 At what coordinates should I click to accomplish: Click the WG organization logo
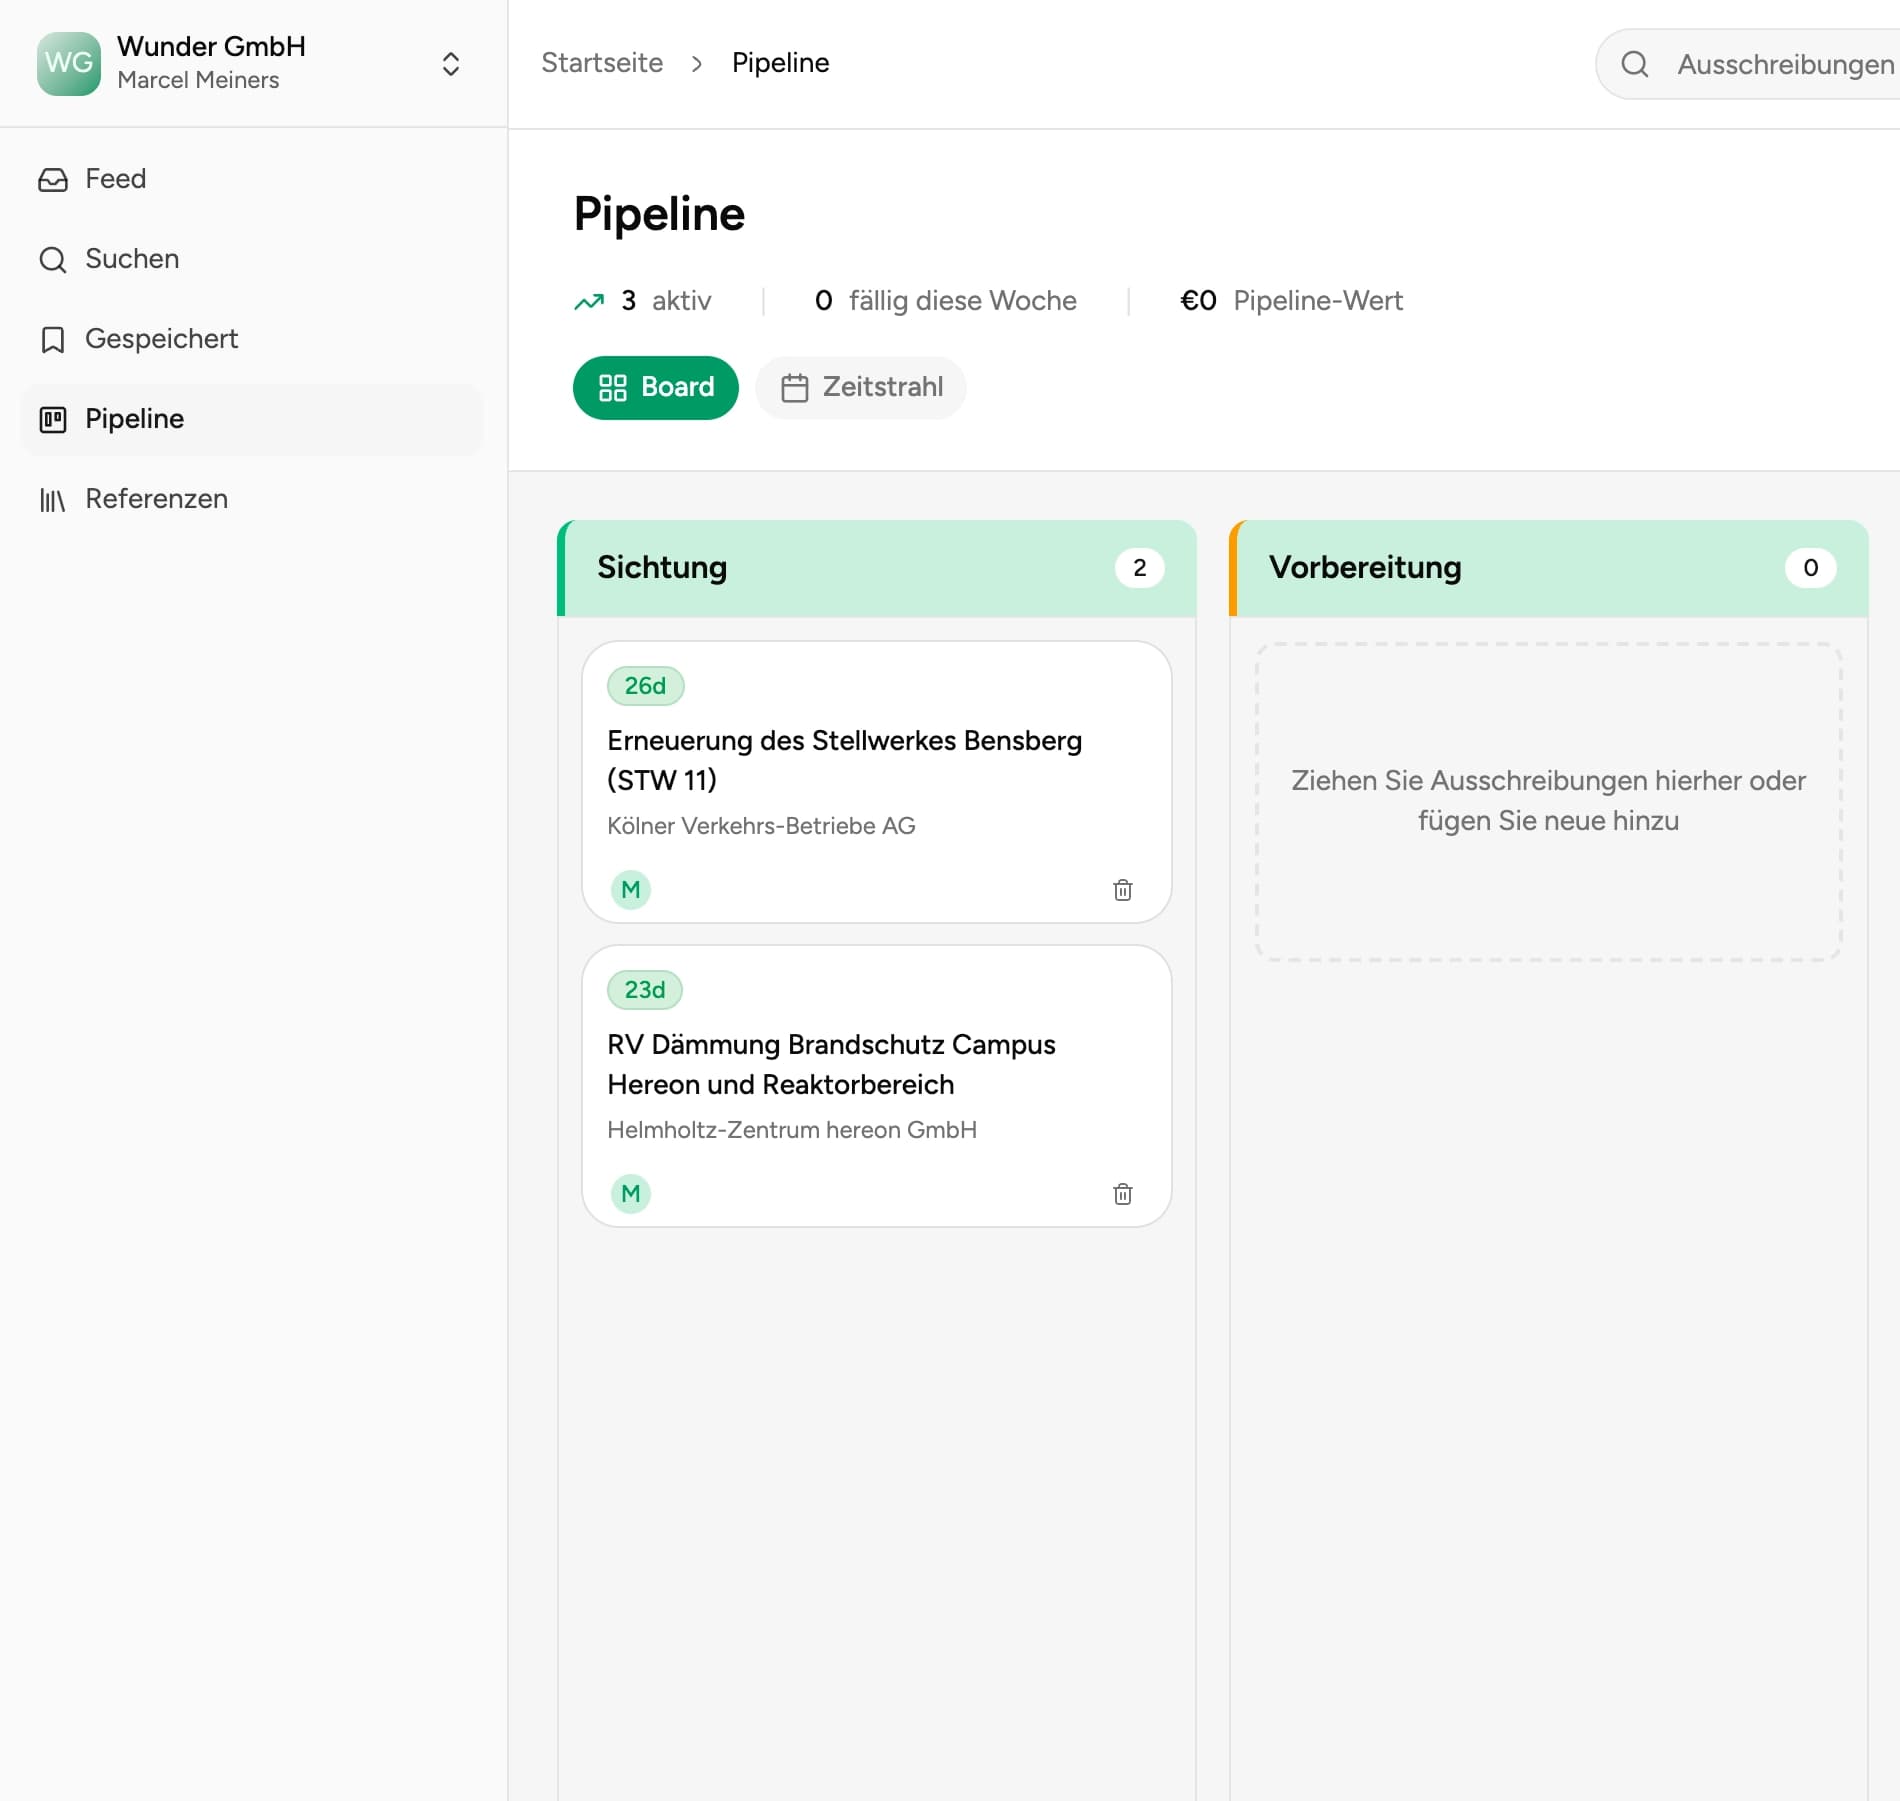pyautogui.click(x=69, y=64)
